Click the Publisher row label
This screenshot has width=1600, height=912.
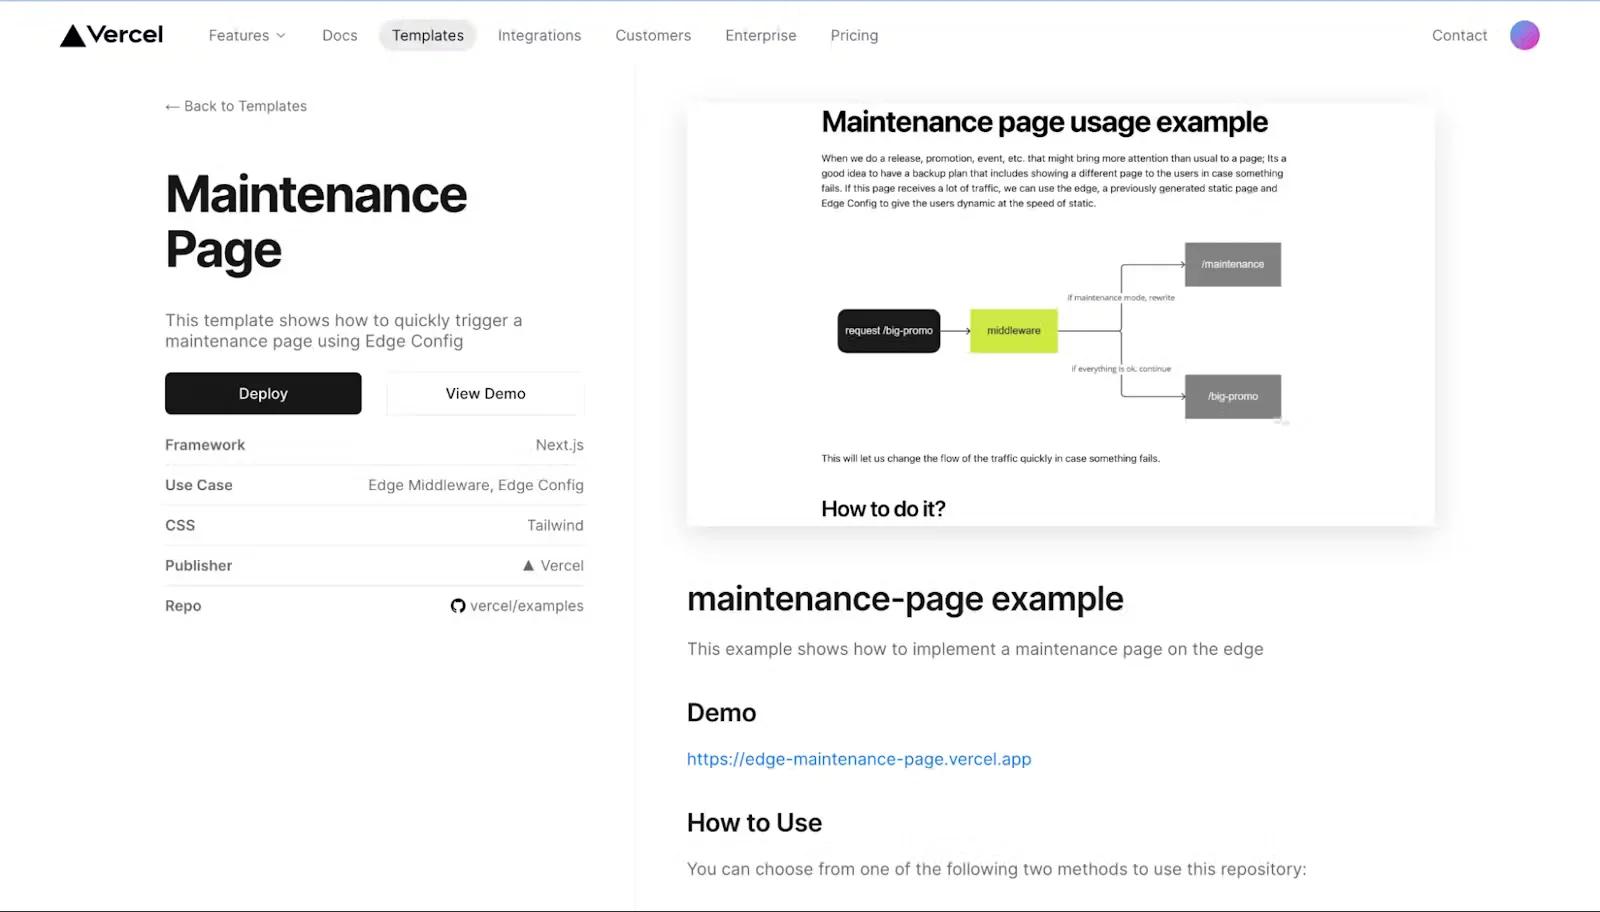pos(198,565)
